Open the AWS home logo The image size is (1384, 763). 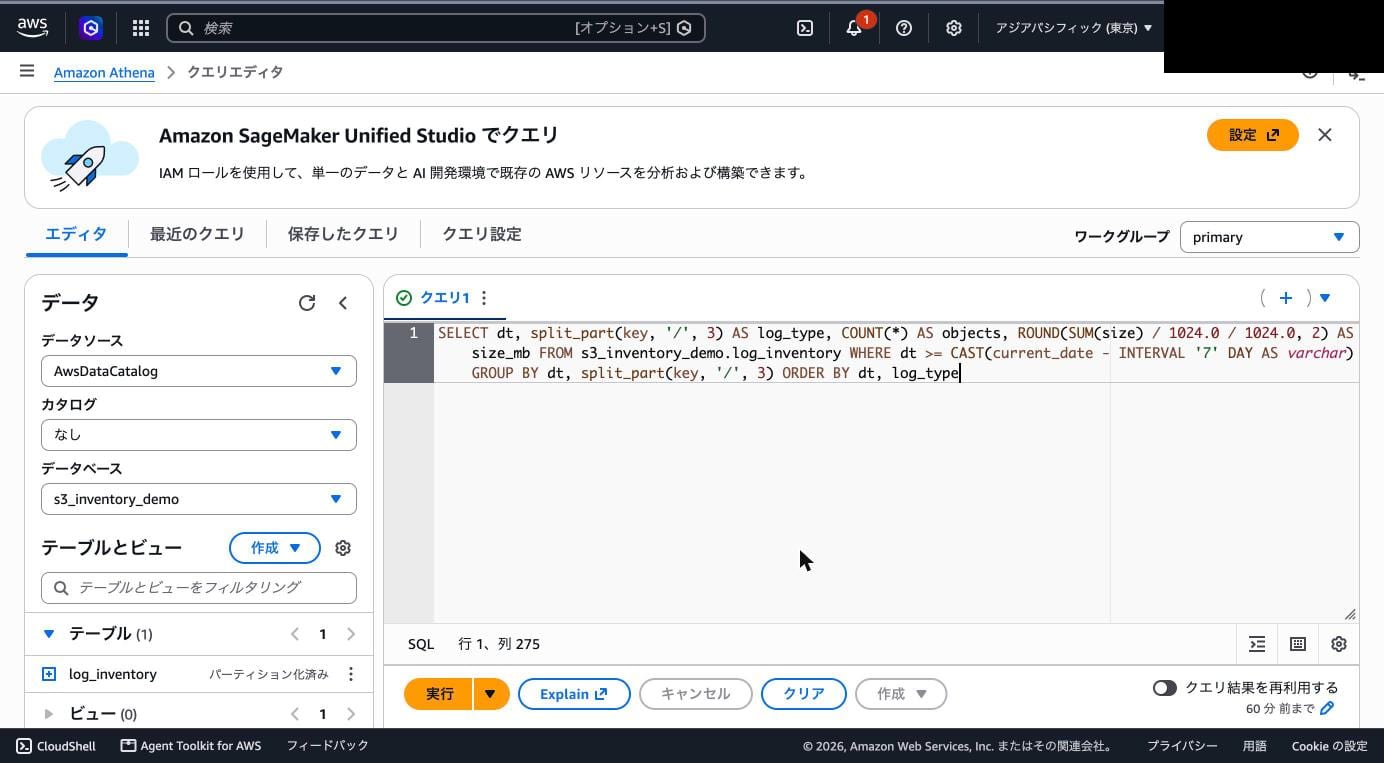click(32, 28)
